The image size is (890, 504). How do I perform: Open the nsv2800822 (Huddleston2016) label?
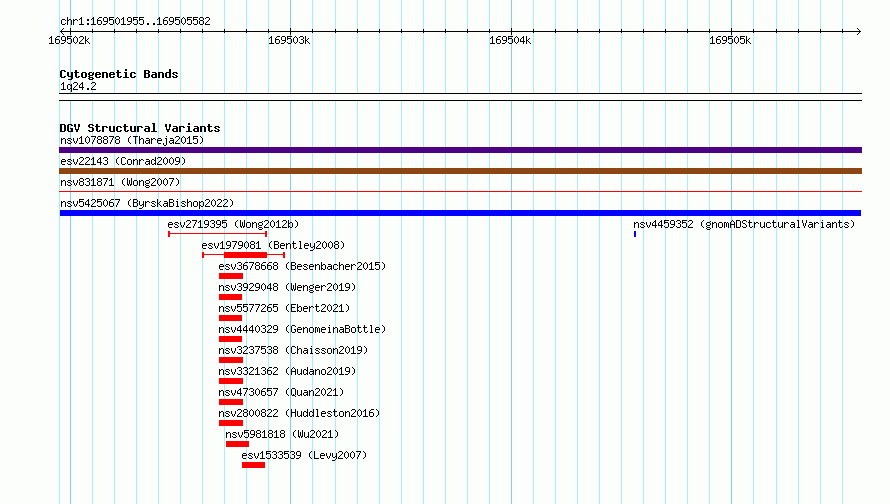coord(299,413)
